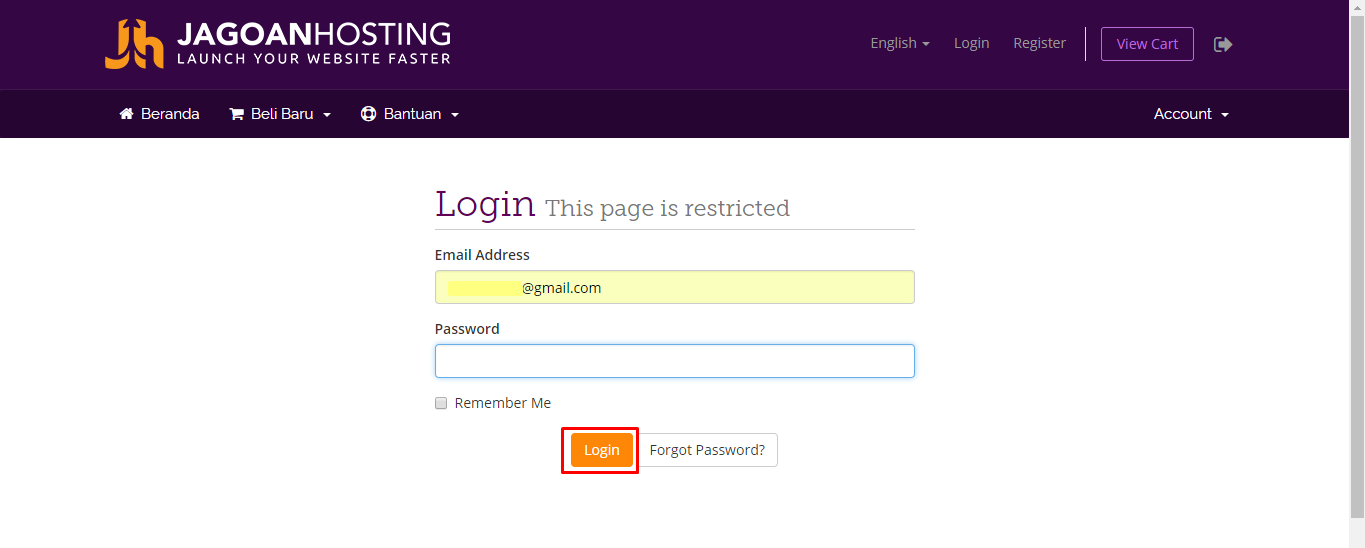Focus the Email Address input field

click(x=675, y=287)
